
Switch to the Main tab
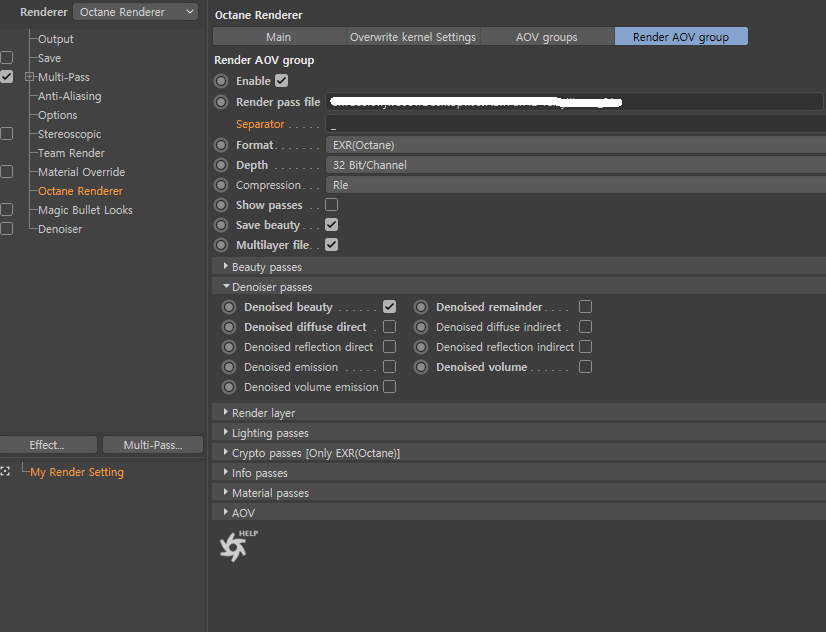point(279,36)
